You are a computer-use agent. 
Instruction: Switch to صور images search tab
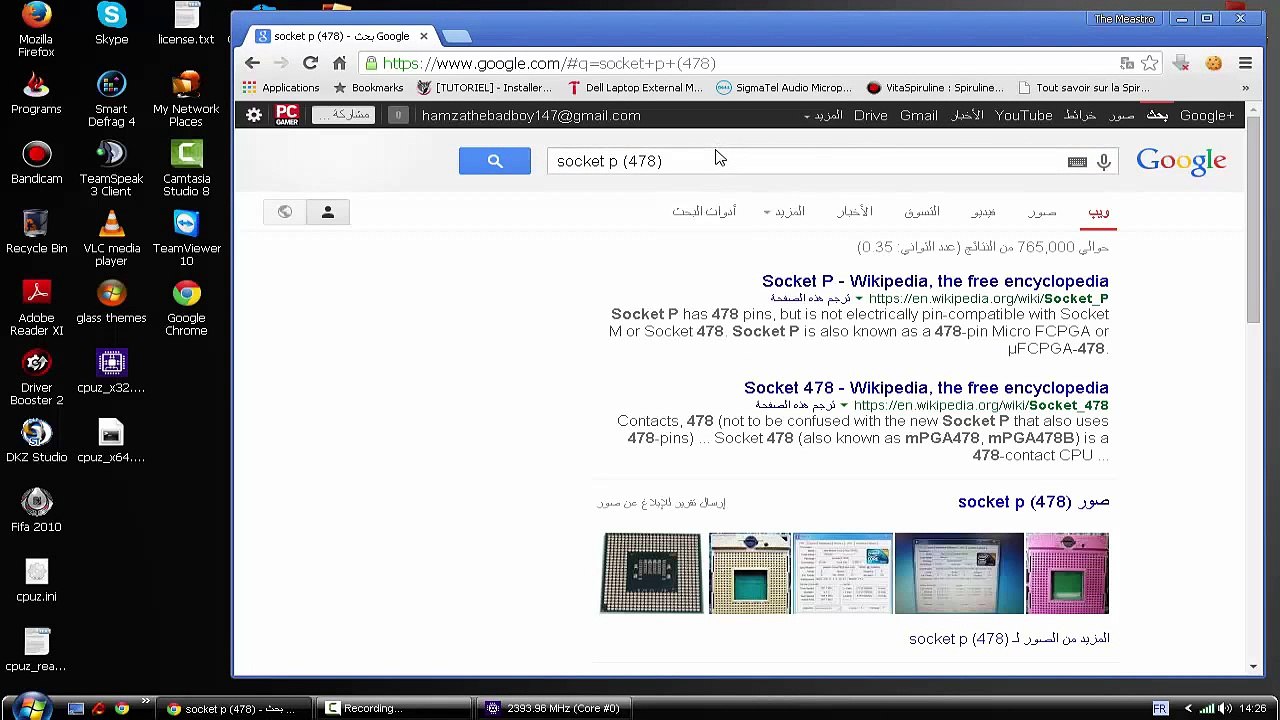click(1042, 212)
